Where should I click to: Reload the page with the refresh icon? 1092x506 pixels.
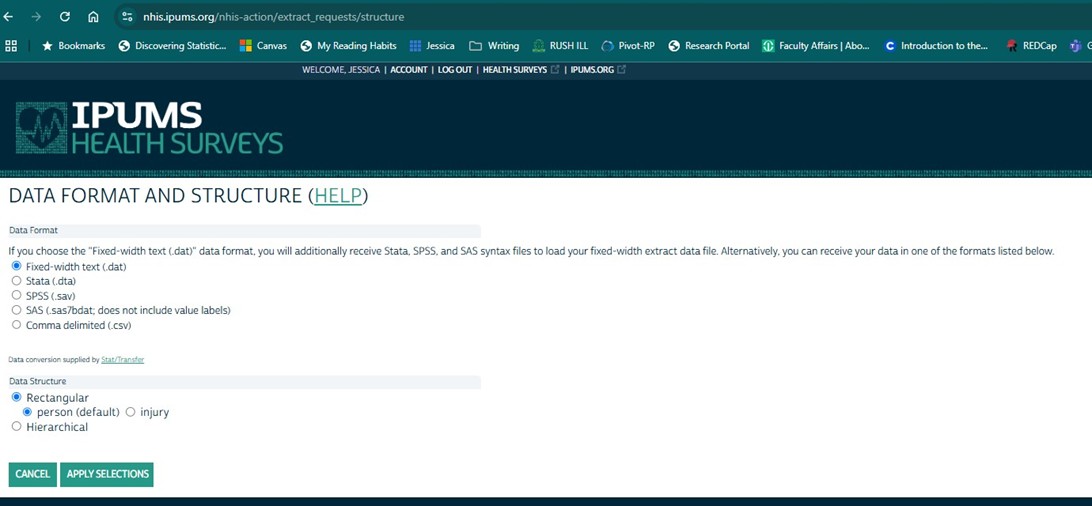[x=65, y=17]
